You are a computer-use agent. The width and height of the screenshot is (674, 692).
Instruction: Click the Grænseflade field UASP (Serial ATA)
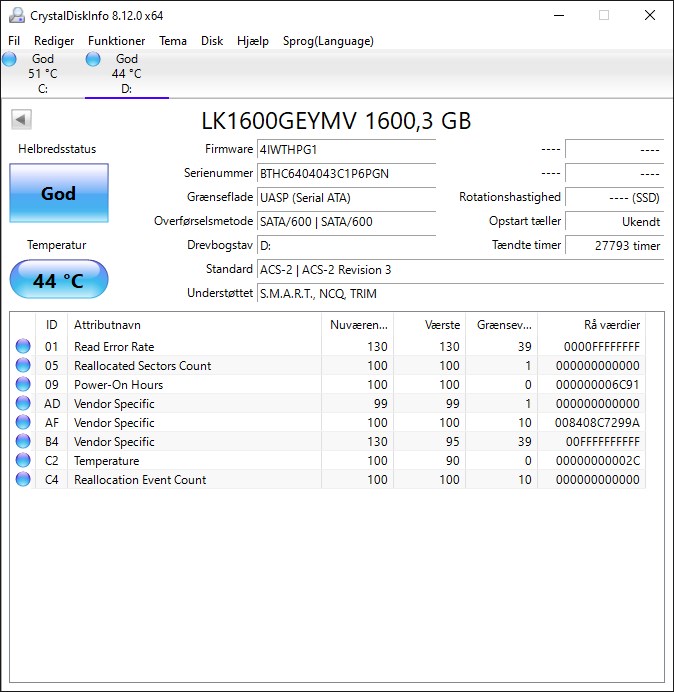pos(346,197)
